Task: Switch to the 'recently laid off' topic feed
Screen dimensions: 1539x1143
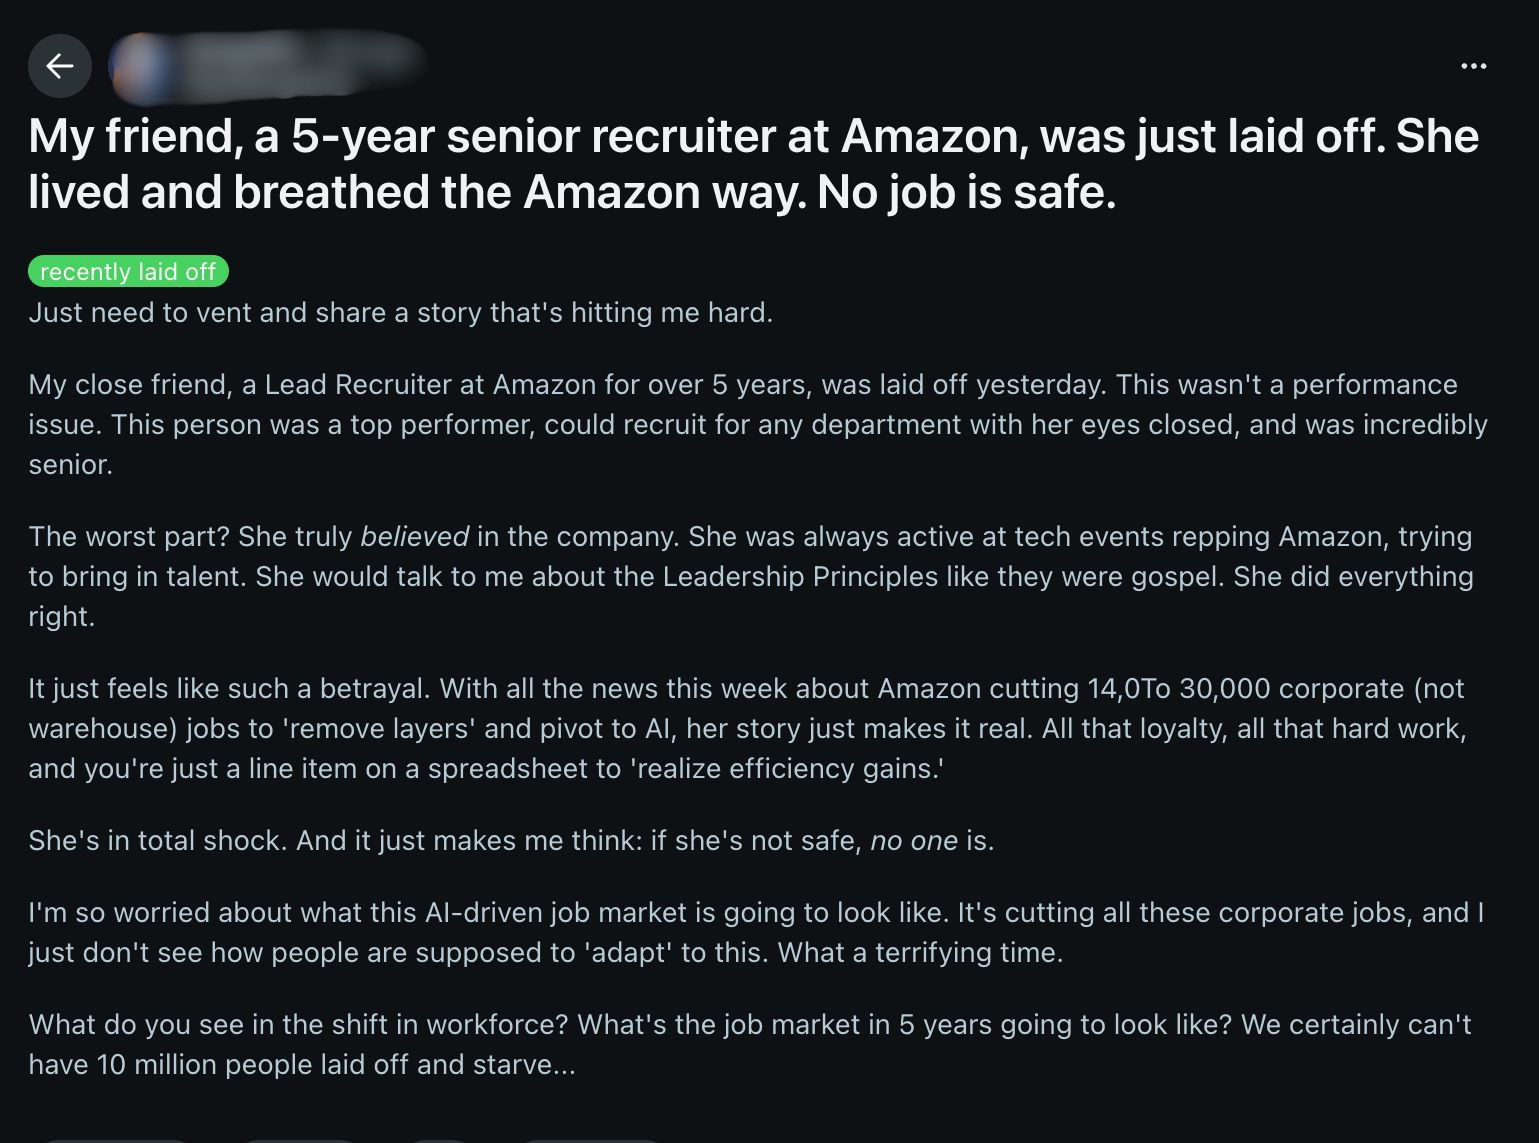Action: [x=127, y=271]
